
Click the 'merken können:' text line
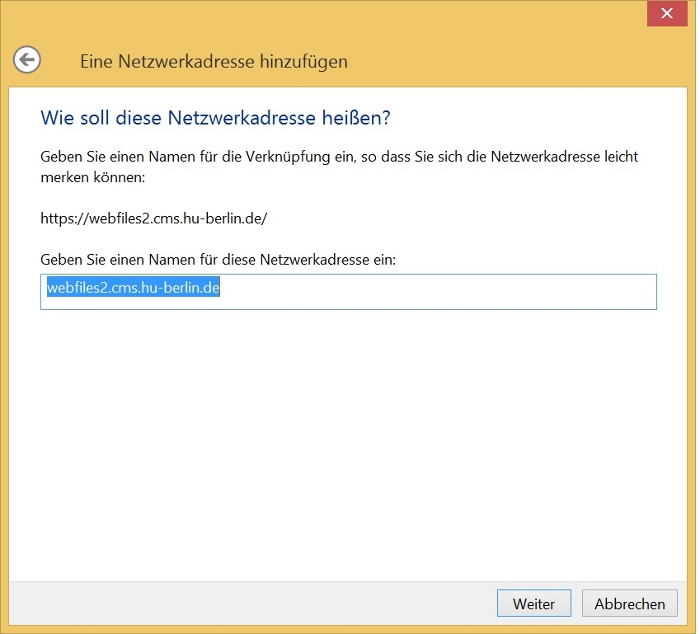pos(93,176)
